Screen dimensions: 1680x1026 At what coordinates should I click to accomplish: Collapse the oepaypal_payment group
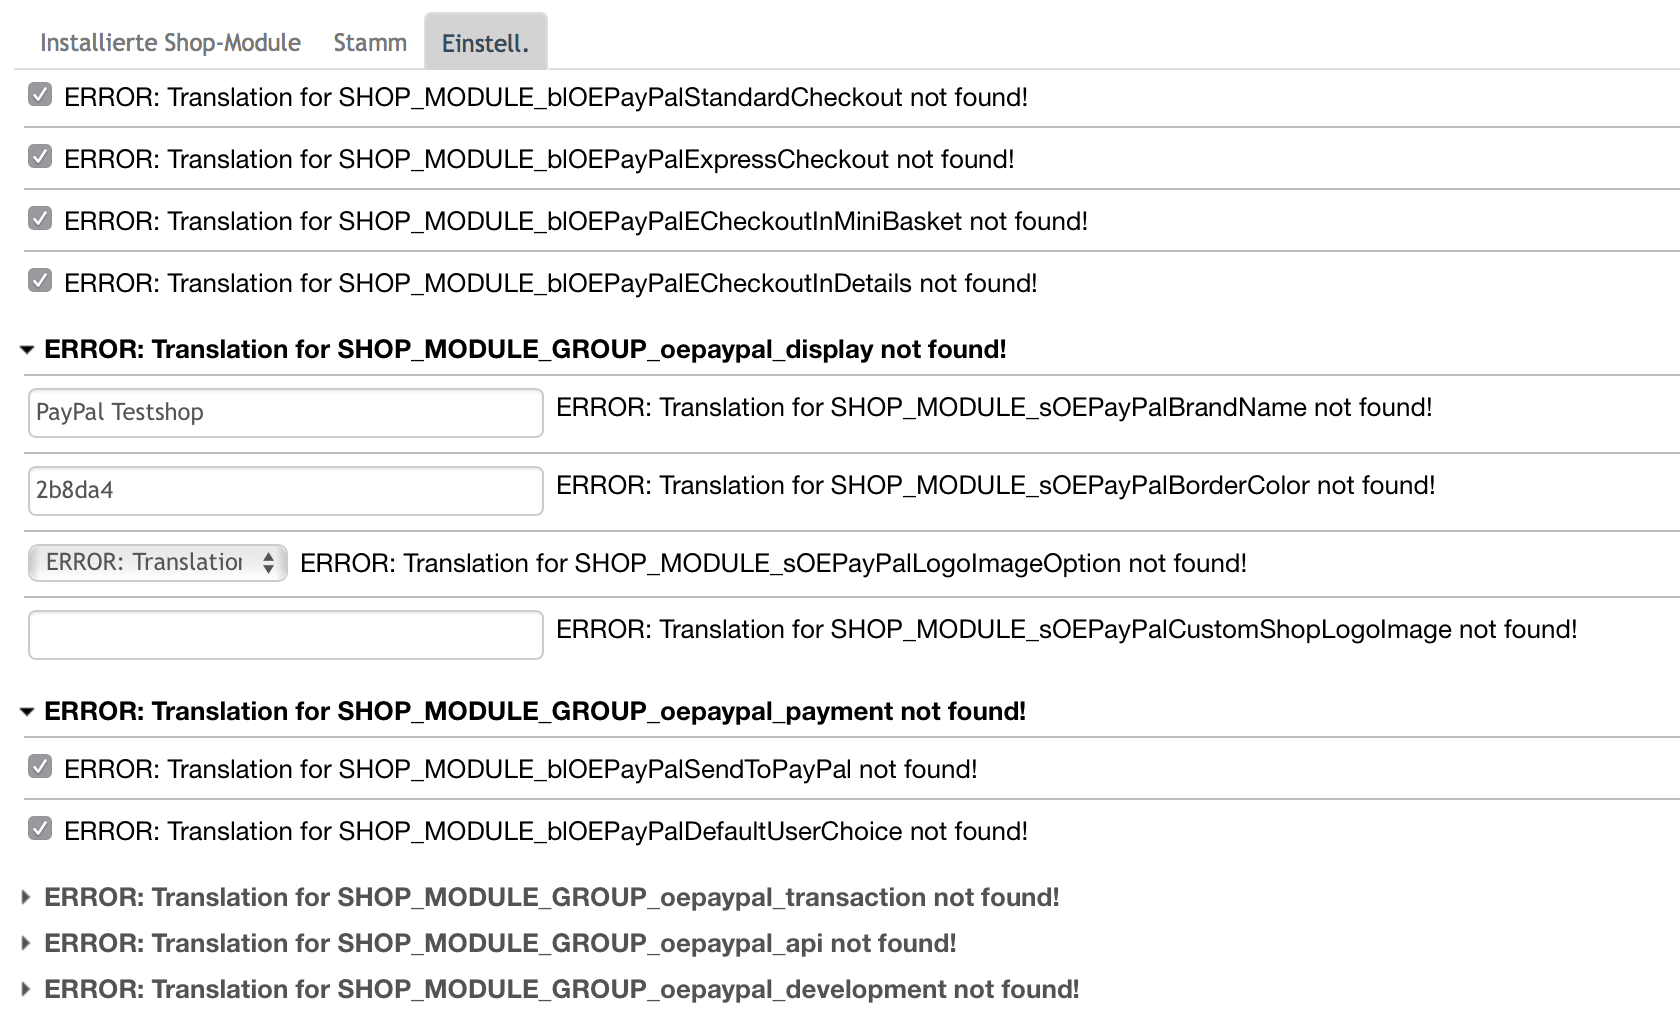point(27,712)
